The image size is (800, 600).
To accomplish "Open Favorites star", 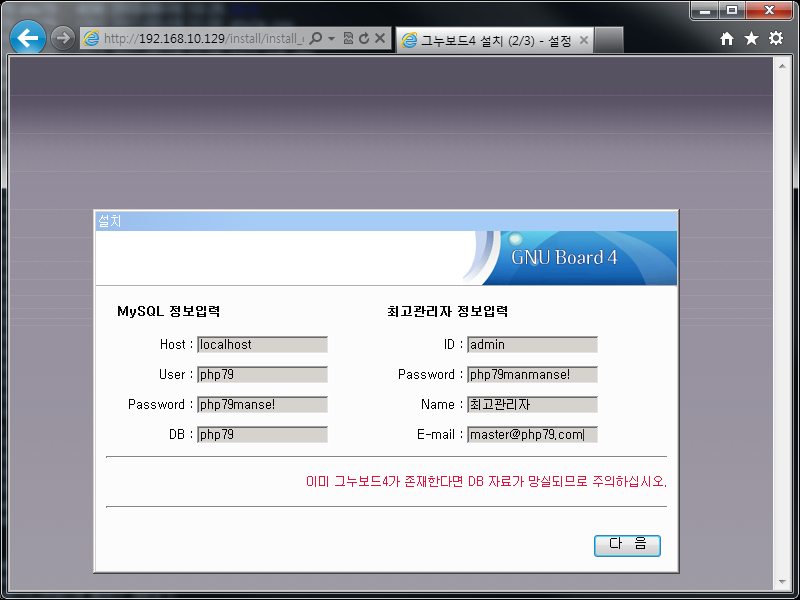I will click(751, 38).
